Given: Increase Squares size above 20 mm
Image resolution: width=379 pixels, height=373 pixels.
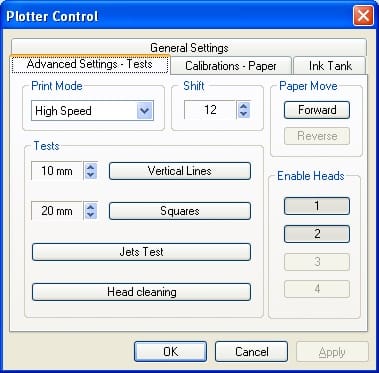Looking at the screenshot, I should 91,207.
